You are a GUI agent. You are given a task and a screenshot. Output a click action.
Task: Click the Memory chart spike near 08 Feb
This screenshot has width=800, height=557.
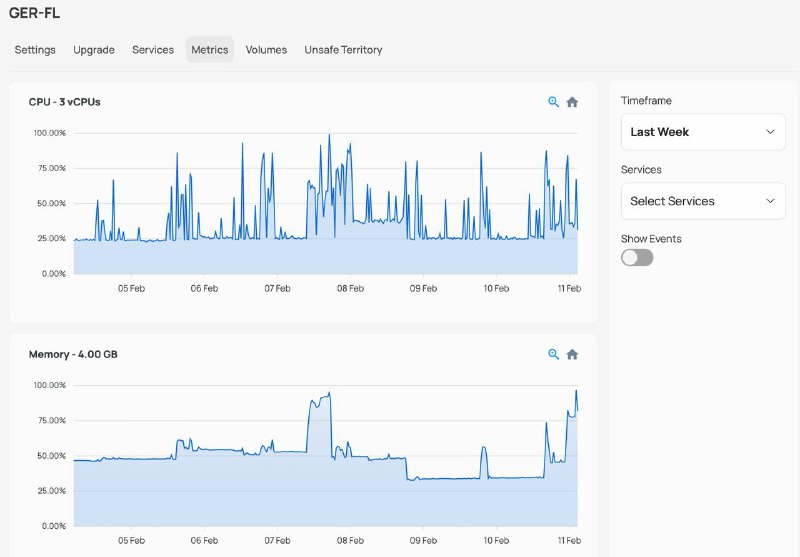click(319, 400)
